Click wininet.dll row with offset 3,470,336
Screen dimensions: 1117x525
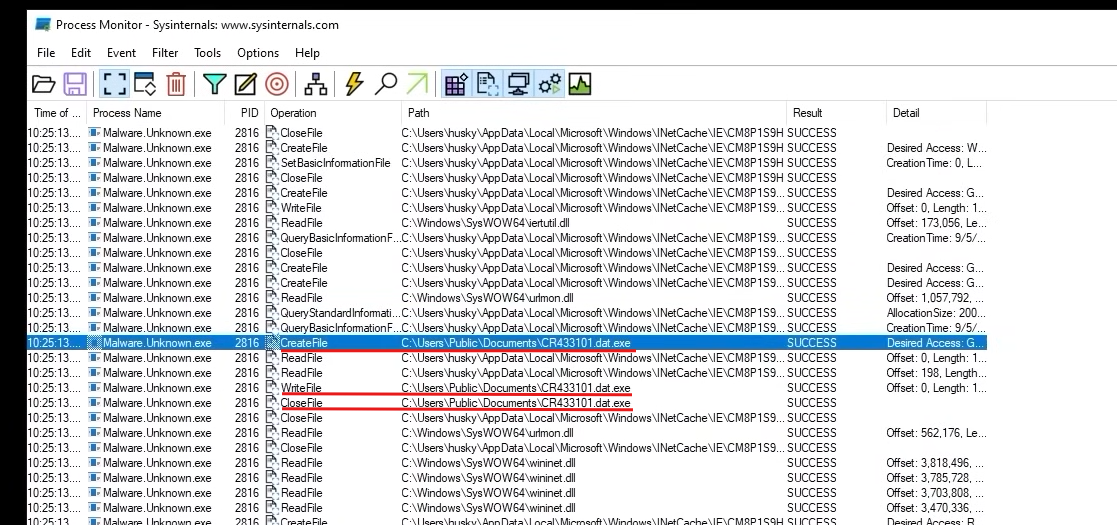(x=507, y=507)
